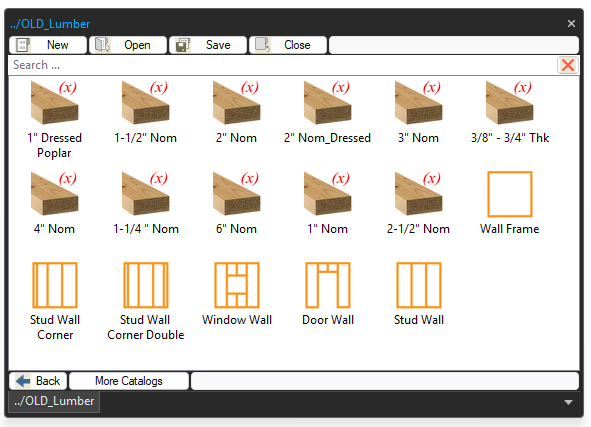591x427 pixels.
Task: Select the Stud Wall Corner Double icon
Action: tap(145, 285)
